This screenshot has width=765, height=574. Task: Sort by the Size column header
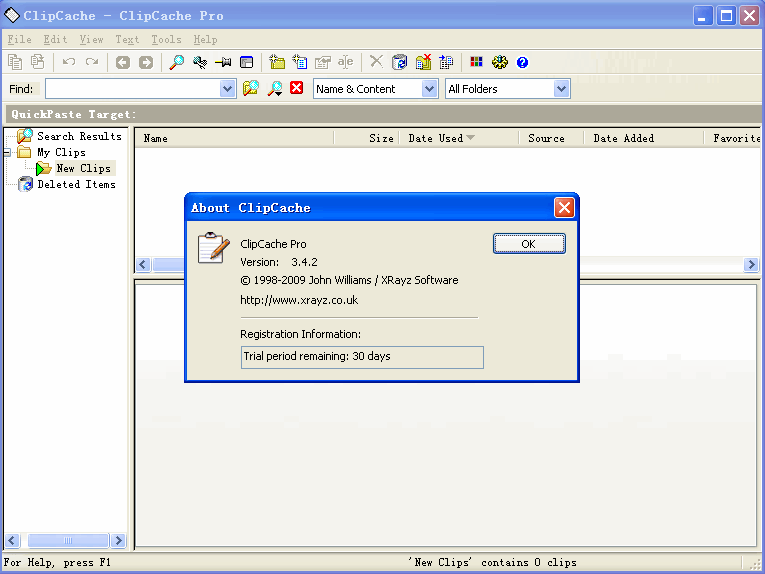point(367,139)
